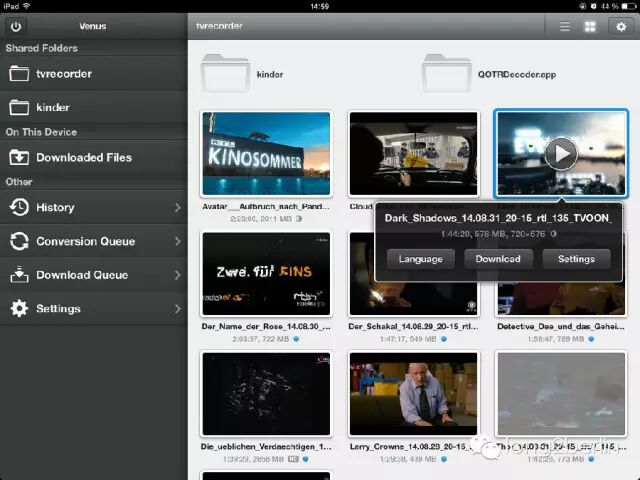
Task: Select the Cloud video thumbnail
Action: [x=413, y=153]
